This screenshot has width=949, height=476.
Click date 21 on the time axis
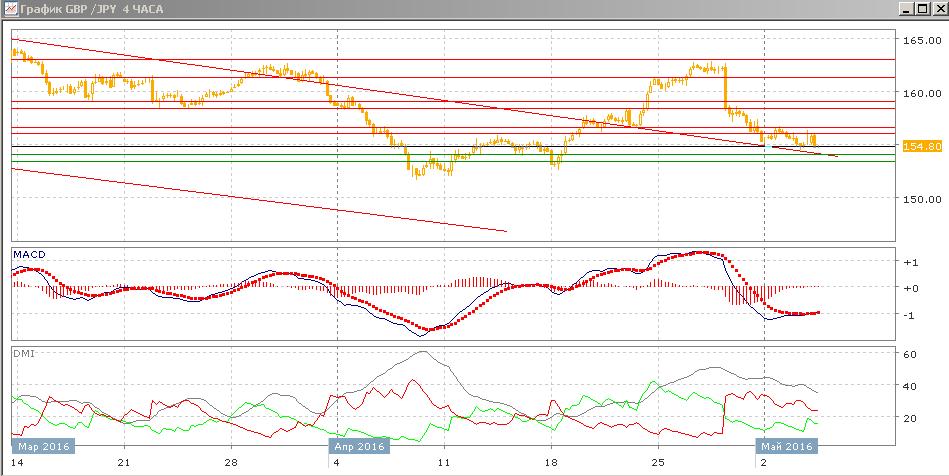(x=123, y=463)
